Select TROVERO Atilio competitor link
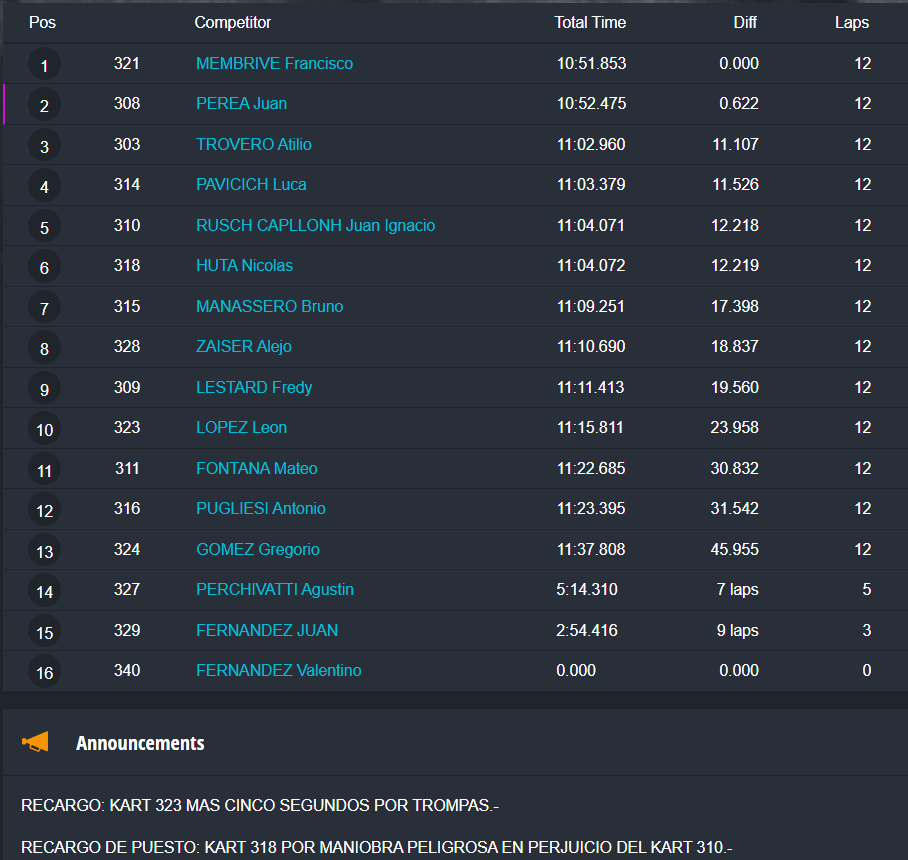Viewport: 908px width, 860px height. click(x=253, y=145)
